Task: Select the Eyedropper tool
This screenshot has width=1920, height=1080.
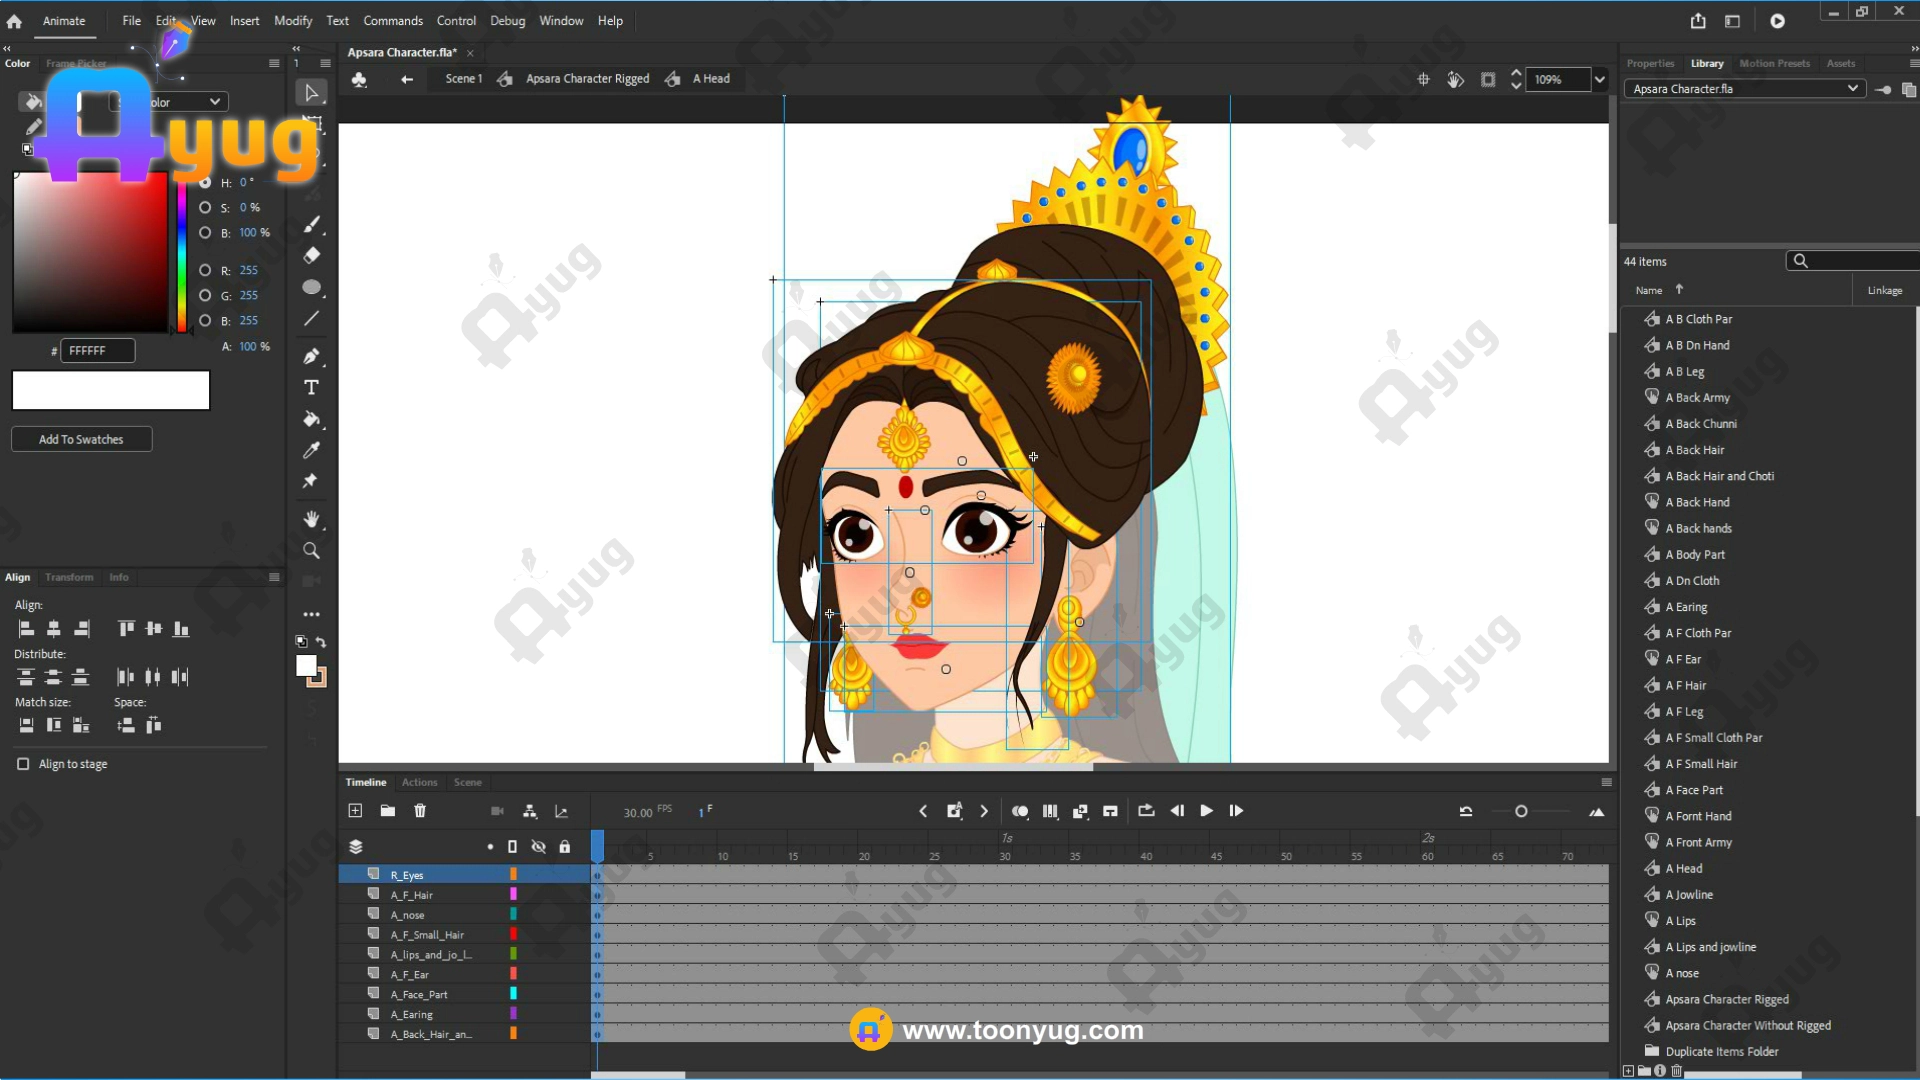Action: click(311, 450)
